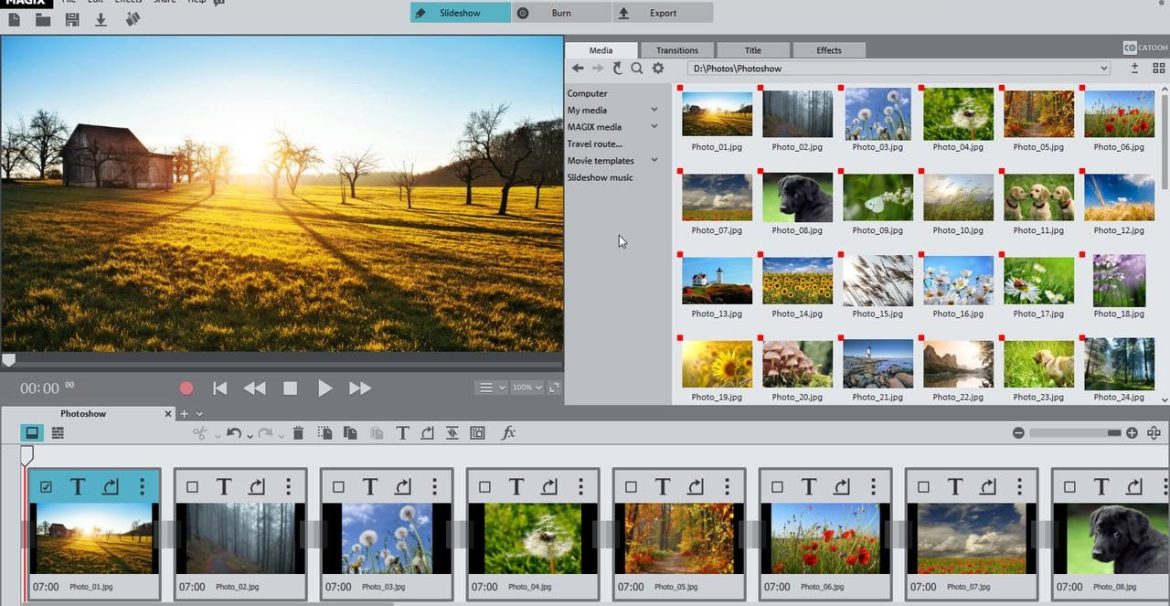Expand the My media tree item

654,110
